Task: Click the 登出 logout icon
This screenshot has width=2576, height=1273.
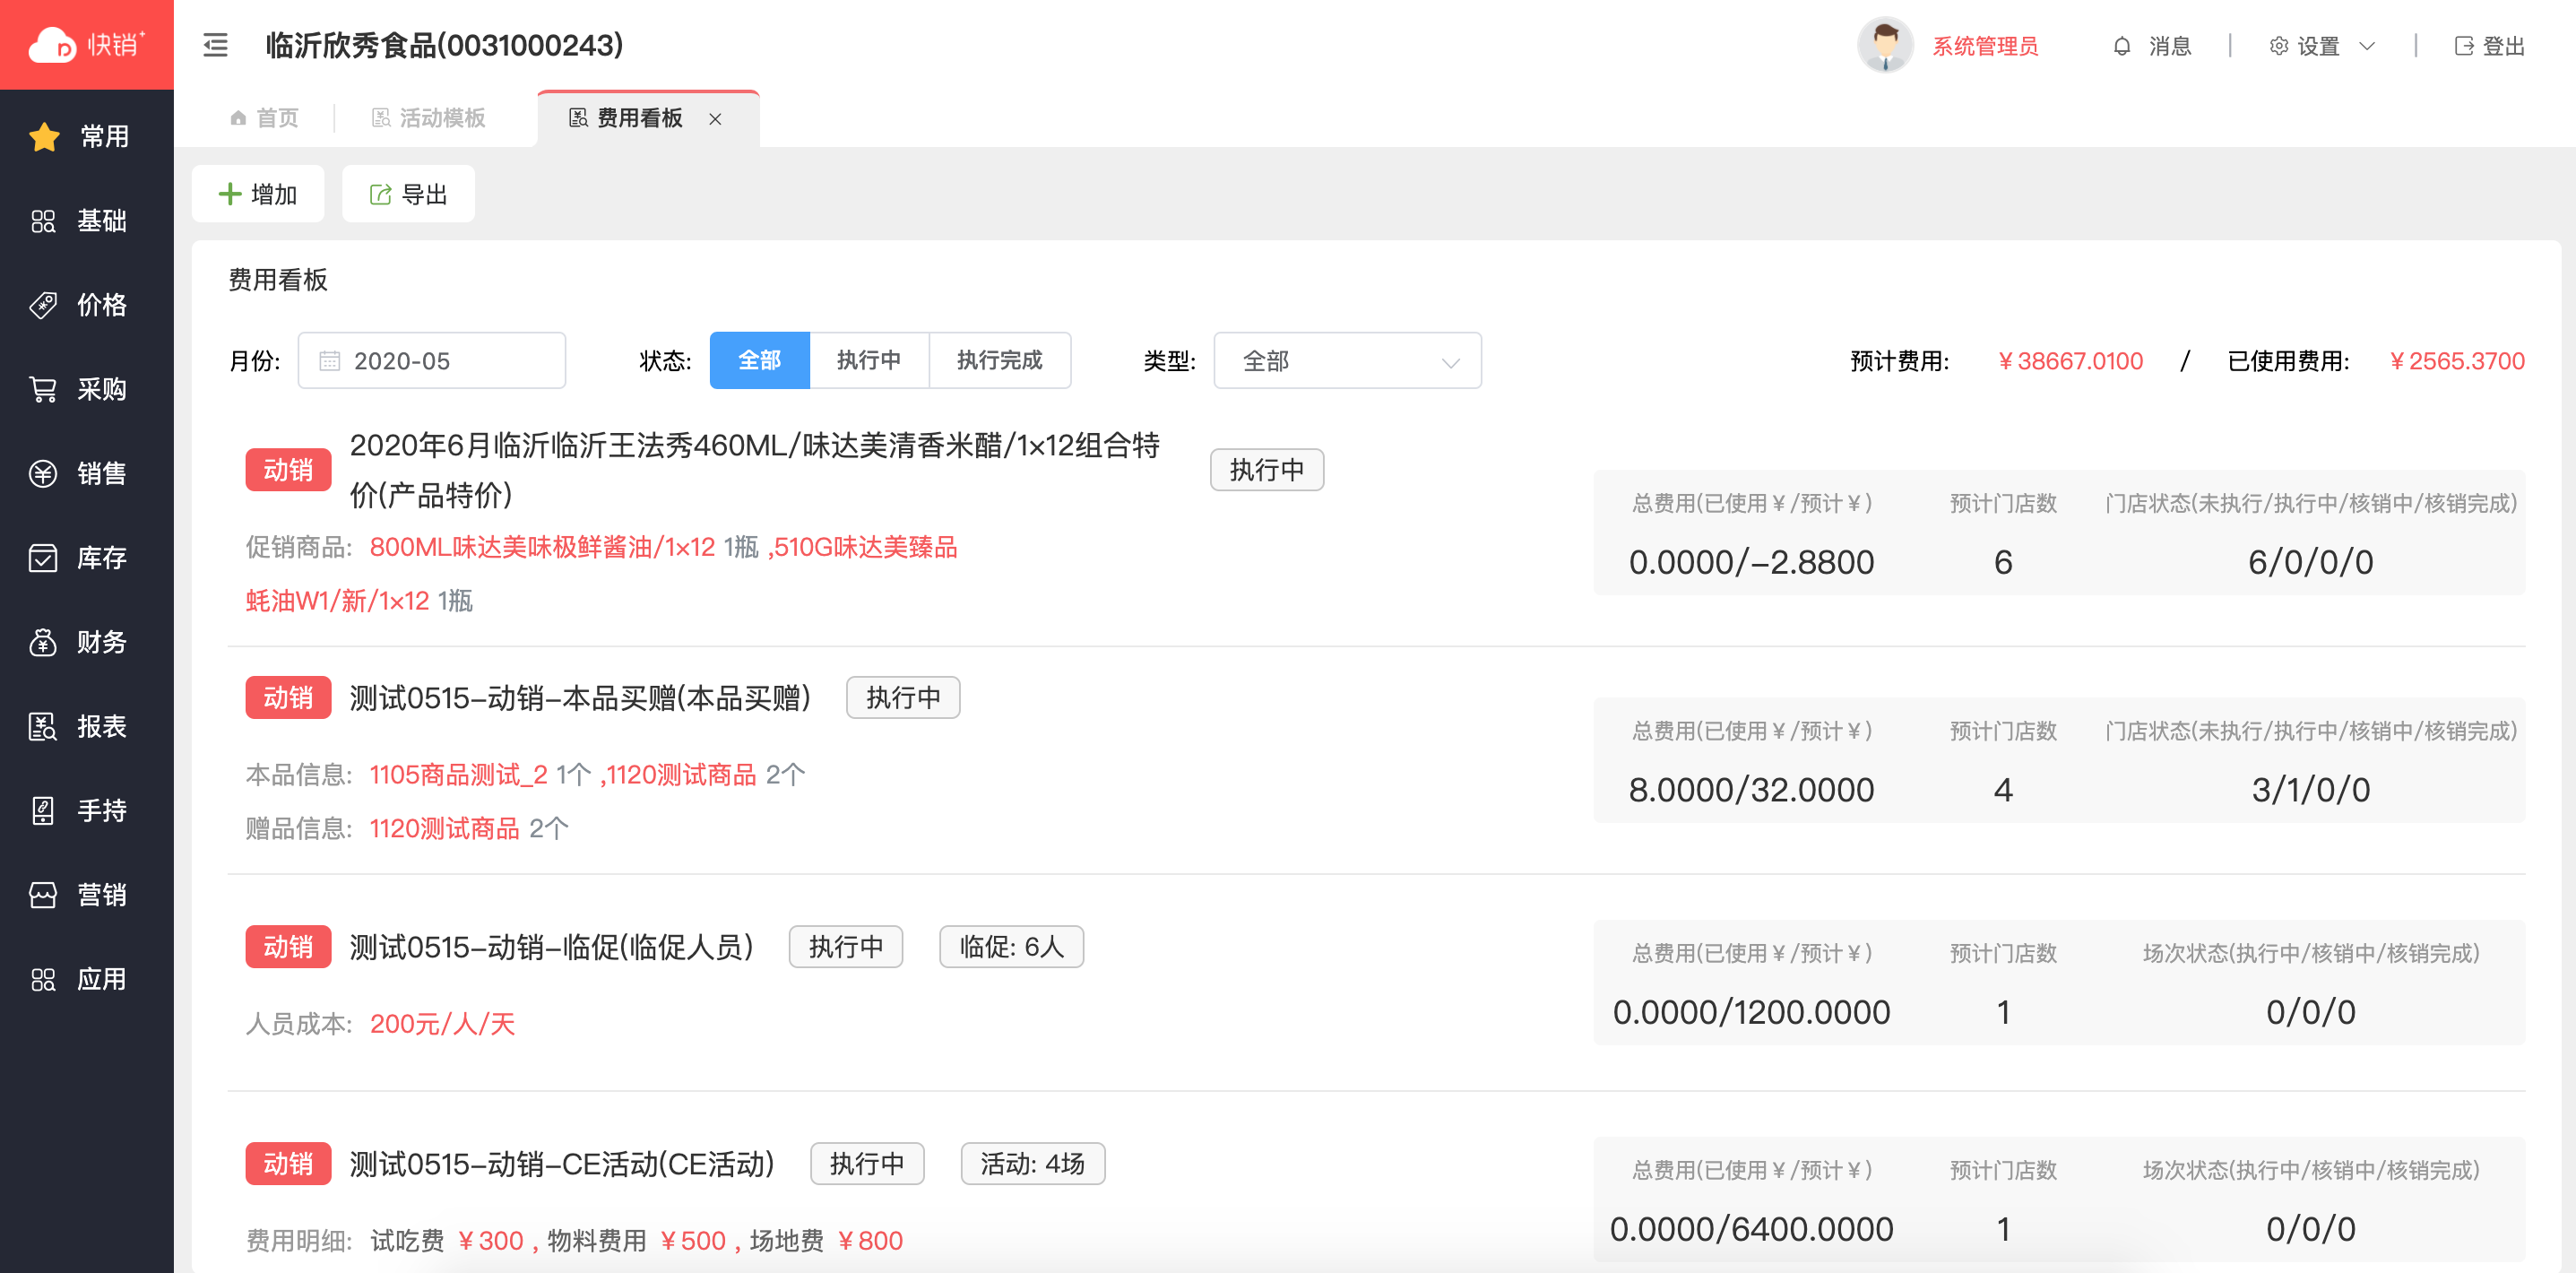Action: pos(2464,46)
